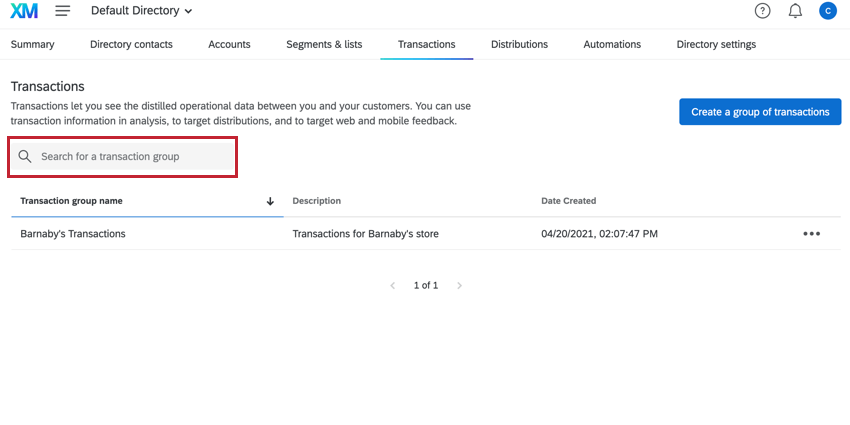Viewport: 850px width, 425px height.
Task: Click the XM logo
Action: point(24,11)
